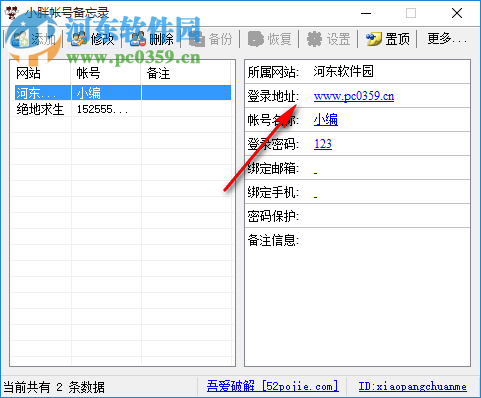Screen dimensions: 481x398
Task: Click the 密码保护 label
Action: tap(273, 216)
